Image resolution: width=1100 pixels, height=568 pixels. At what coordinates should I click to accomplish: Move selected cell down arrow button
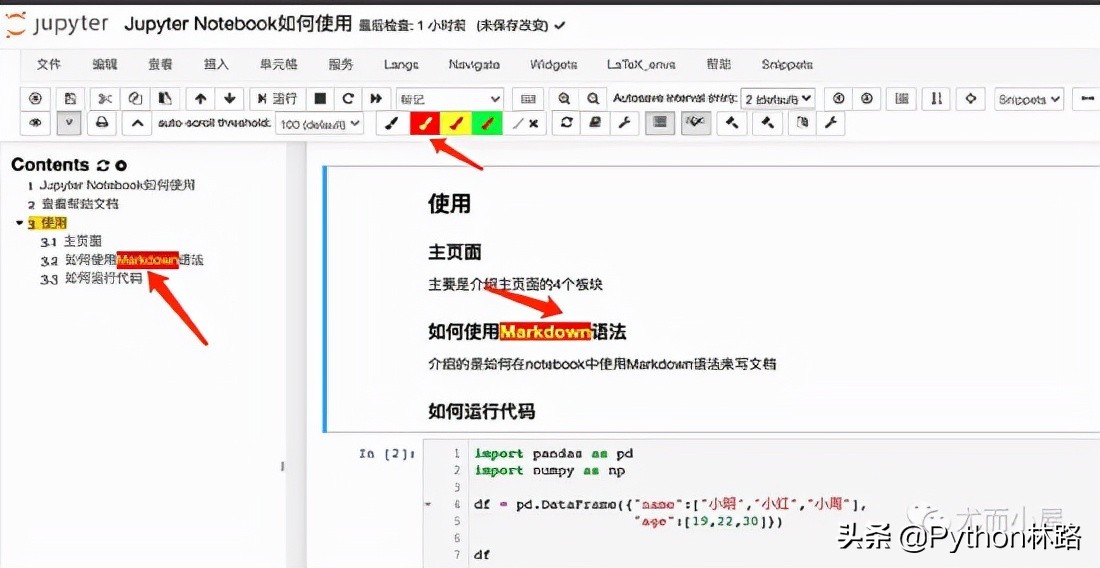point(229,99)
